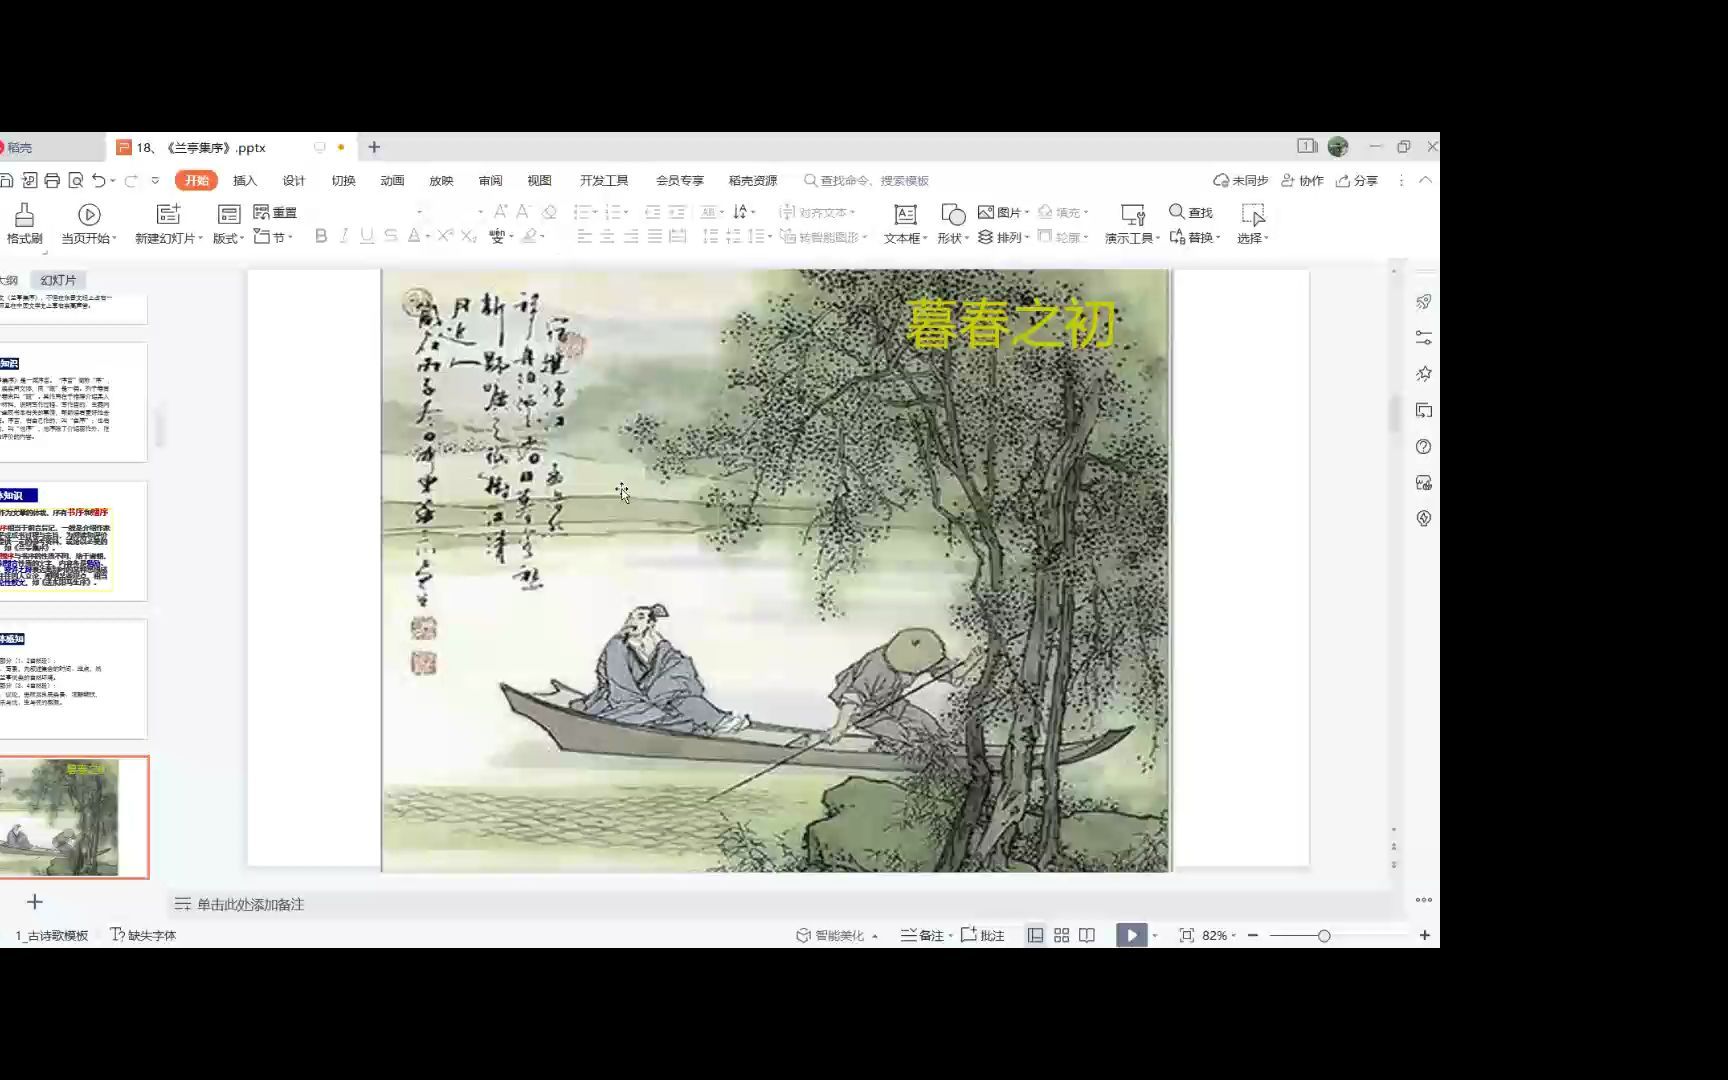Start the slideshow from the status bar
Viewport: 1728px width, 1080px height.
click(x=1131, y=935)
